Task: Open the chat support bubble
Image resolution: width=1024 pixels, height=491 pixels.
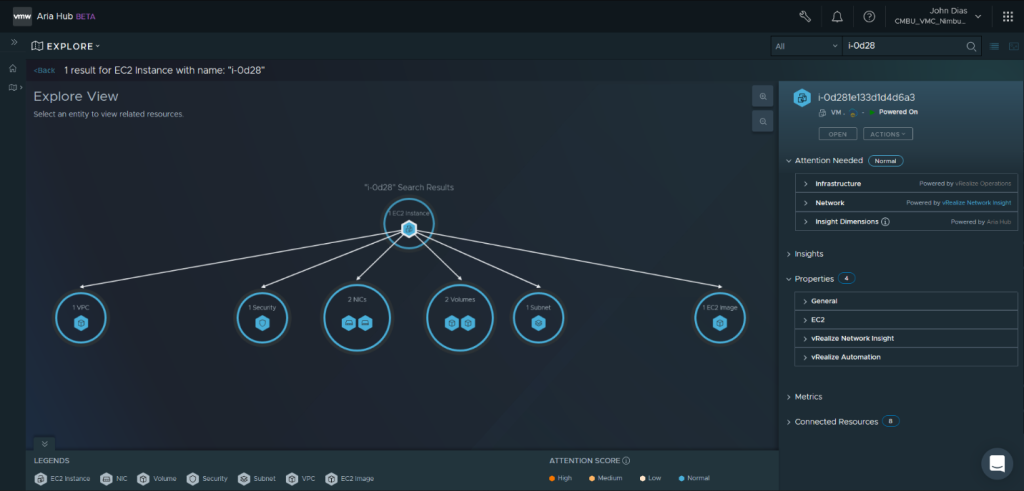Action: point(997,464)
